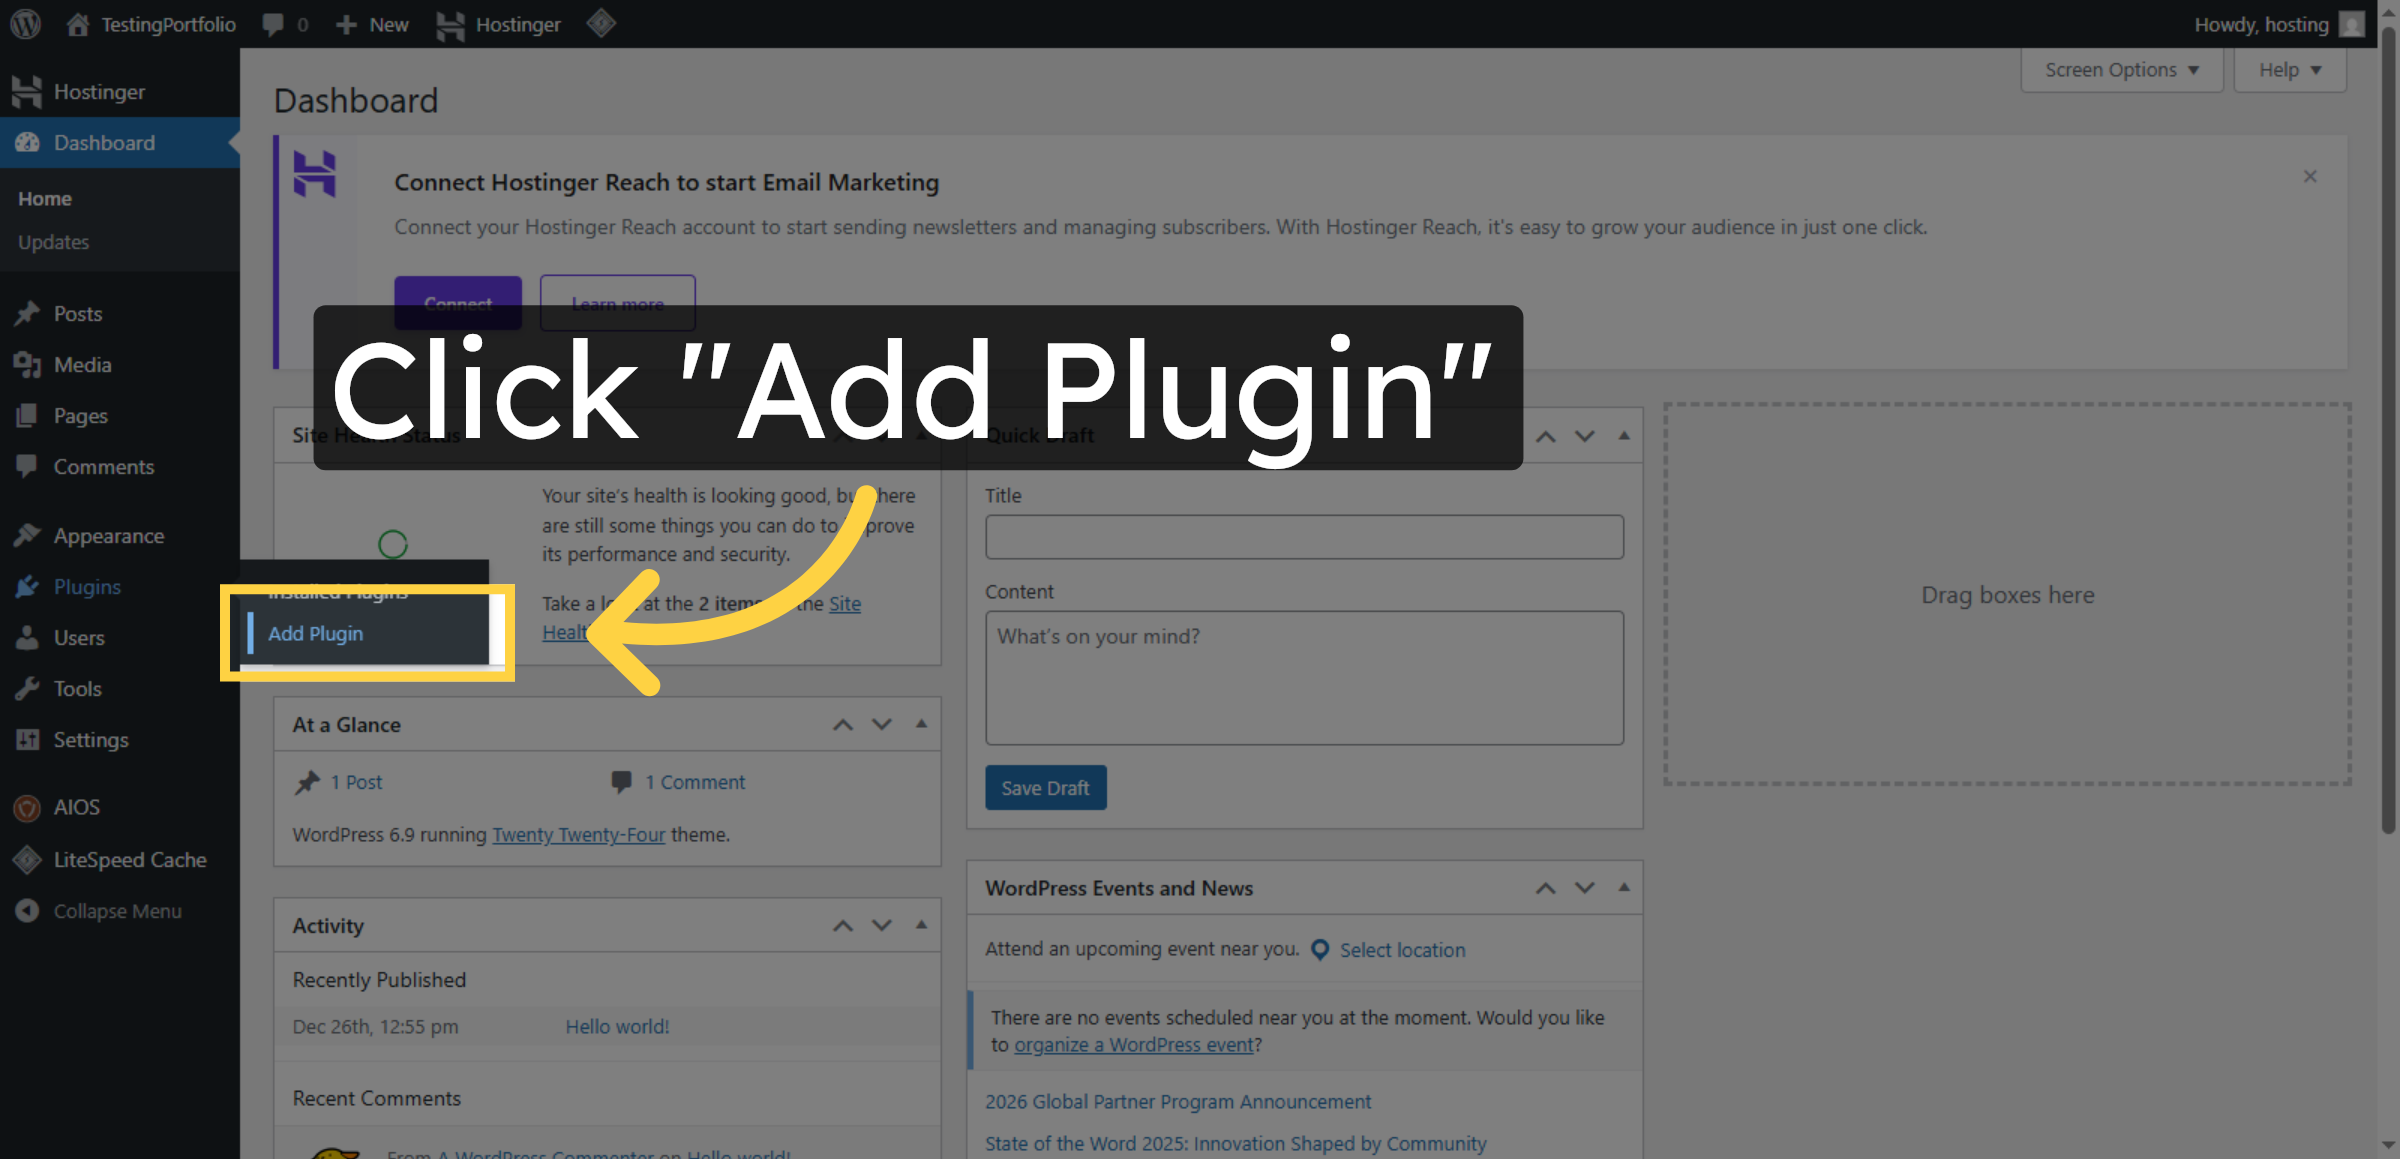The height and width of the screenshot is (1159, 2400).
Task: Click the Save Draft button
Action: click(x=1045, y=787)
